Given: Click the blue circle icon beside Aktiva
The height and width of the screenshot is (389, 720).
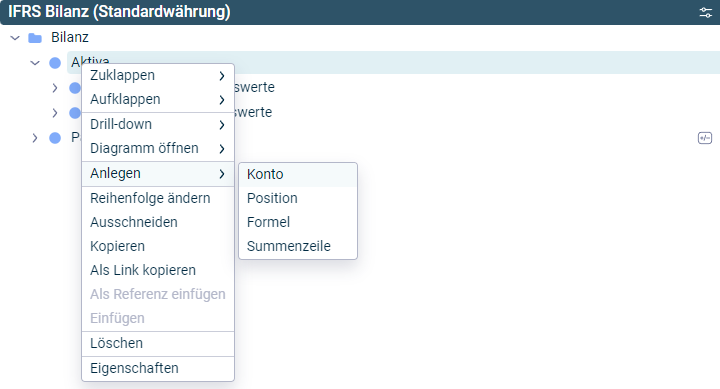Looking at the screenshot, I should point(55,63).
